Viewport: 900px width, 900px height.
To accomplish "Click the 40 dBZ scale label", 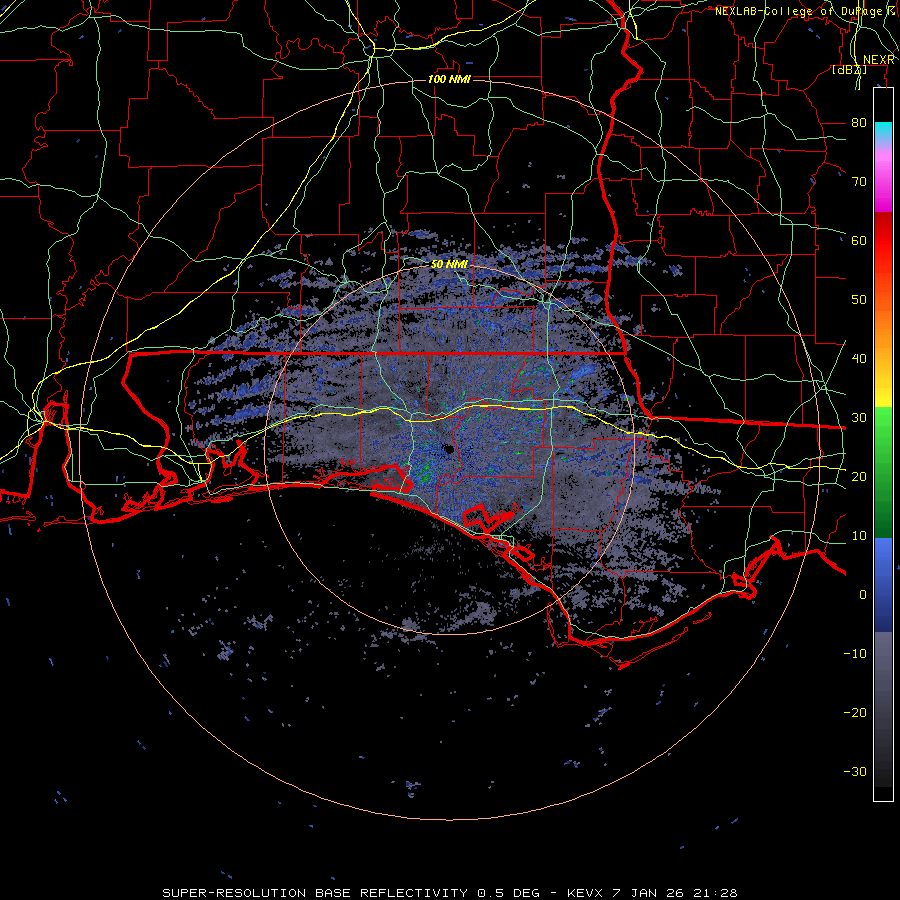I will [859, 359].
